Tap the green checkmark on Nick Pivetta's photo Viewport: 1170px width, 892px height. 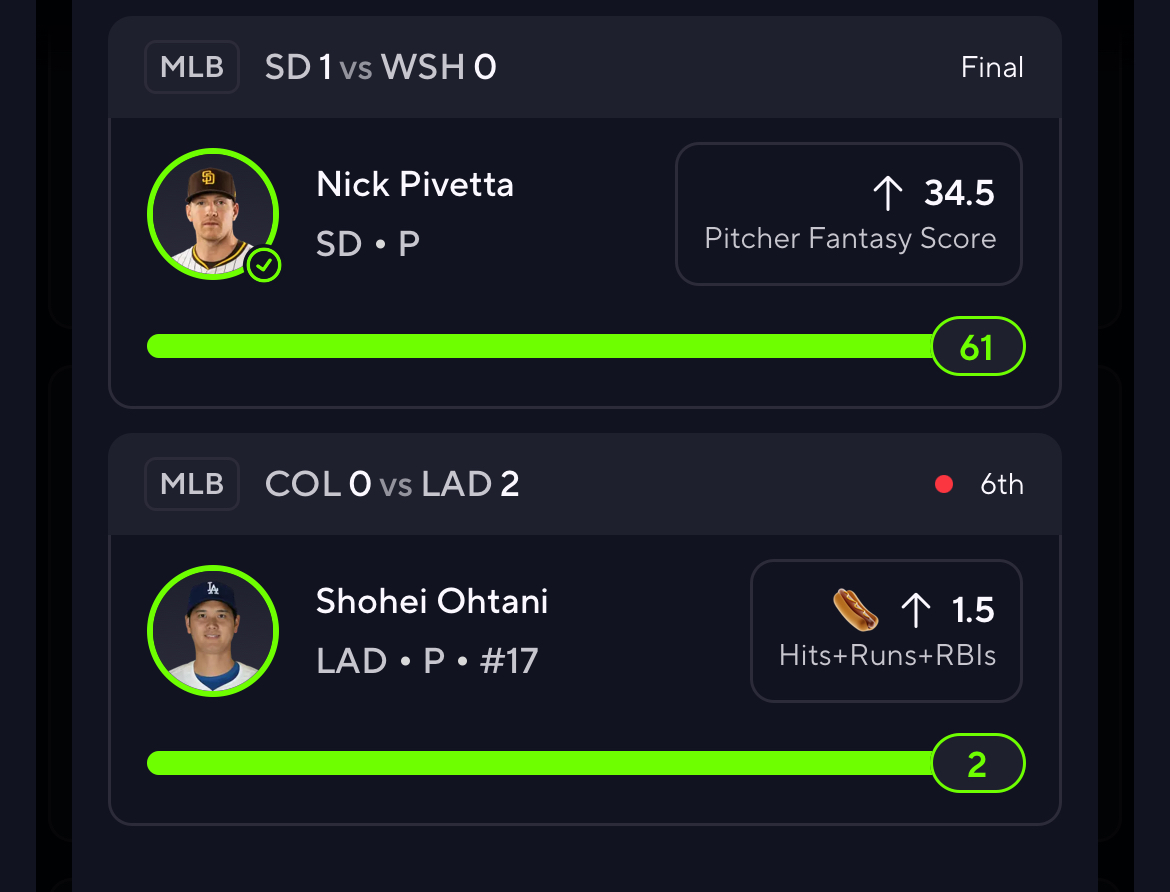[x=263, y=265]
